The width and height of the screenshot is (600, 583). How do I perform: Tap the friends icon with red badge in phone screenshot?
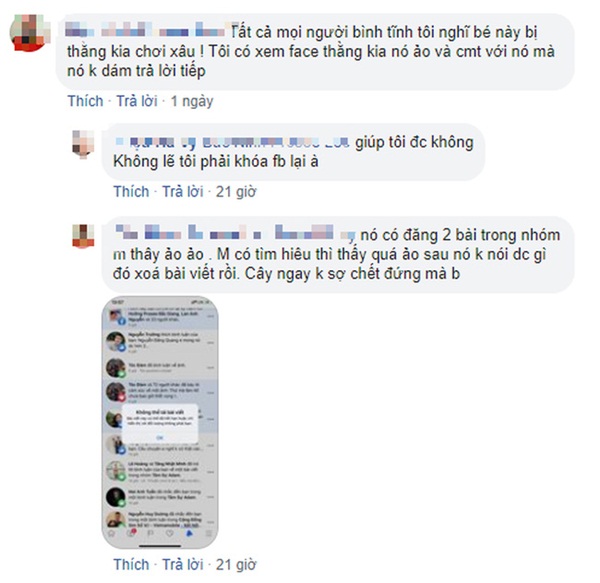[131, 533]
